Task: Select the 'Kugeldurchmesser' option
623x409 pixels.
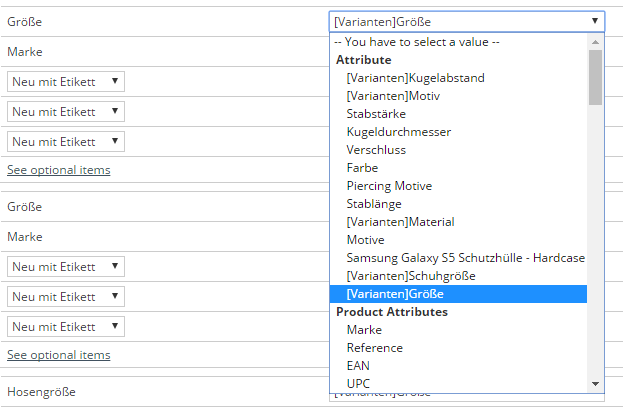Action: click(398, 132)
